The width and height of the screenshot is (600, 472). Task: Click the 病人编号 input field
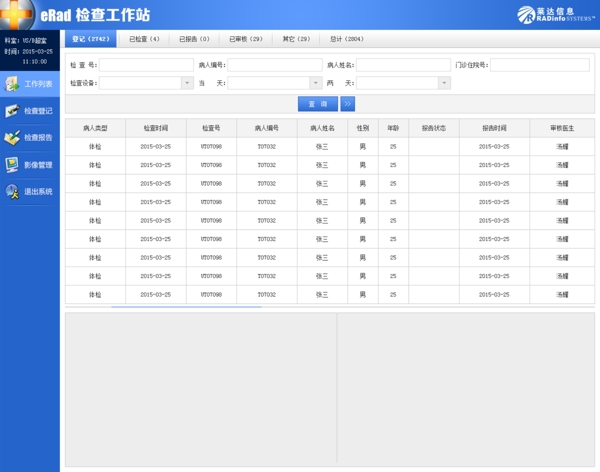pyautogui.click(x=275, y=65)
